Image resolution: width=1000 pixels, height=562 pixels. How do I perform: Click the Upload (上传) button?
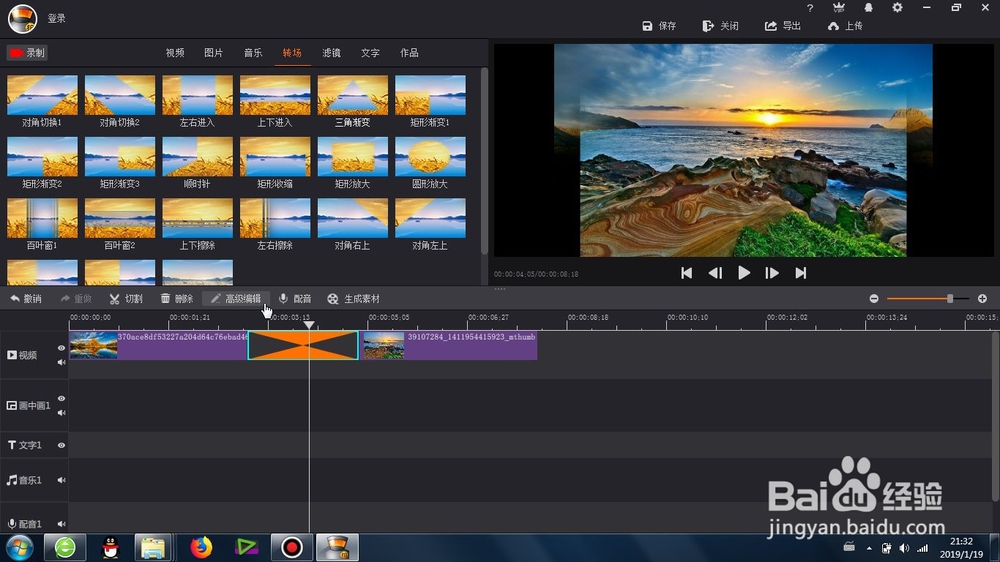coord(845,26)
